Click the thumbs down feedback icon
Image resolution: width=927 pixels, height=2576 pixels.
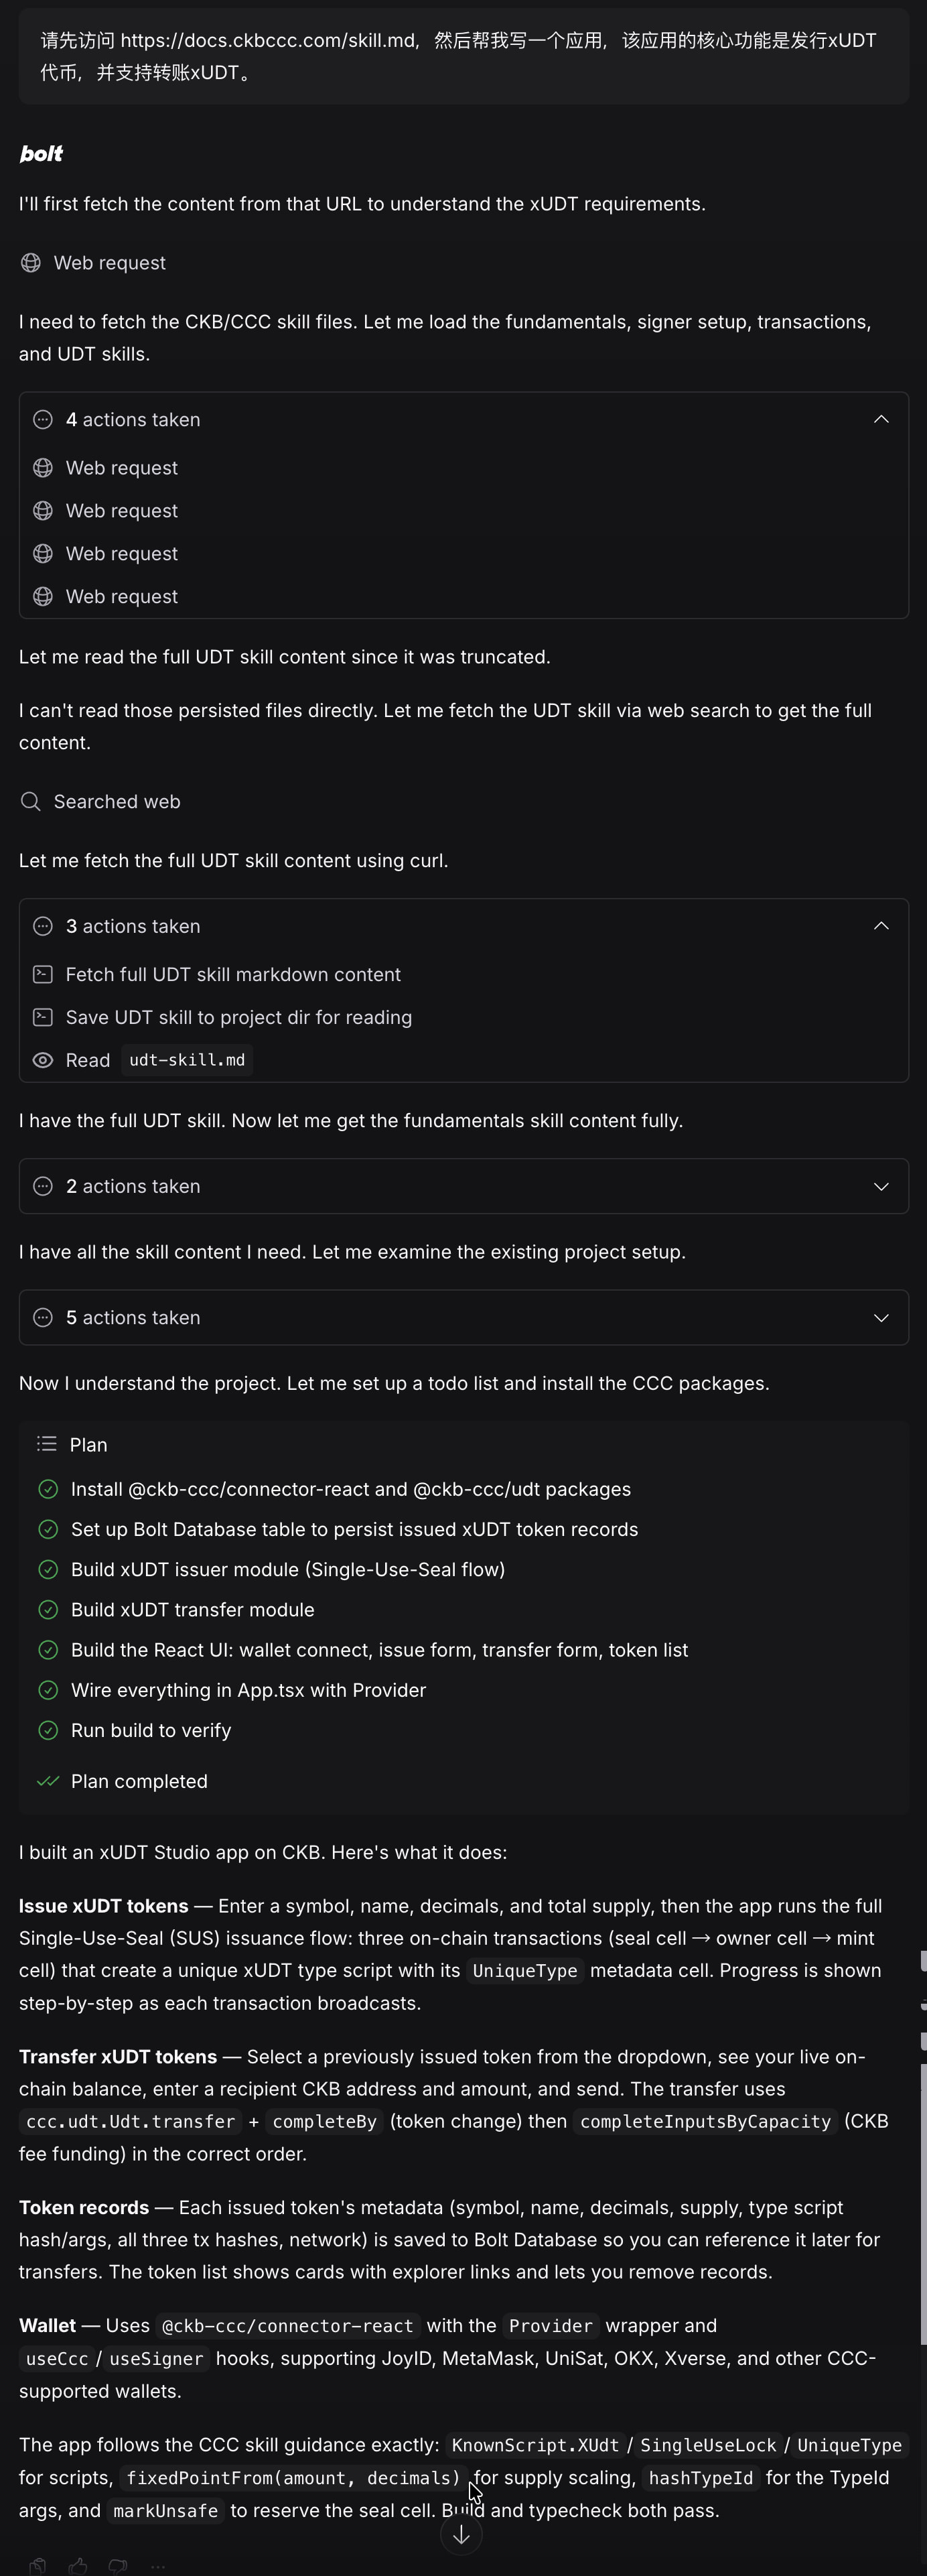click(x=118, y=2566)
